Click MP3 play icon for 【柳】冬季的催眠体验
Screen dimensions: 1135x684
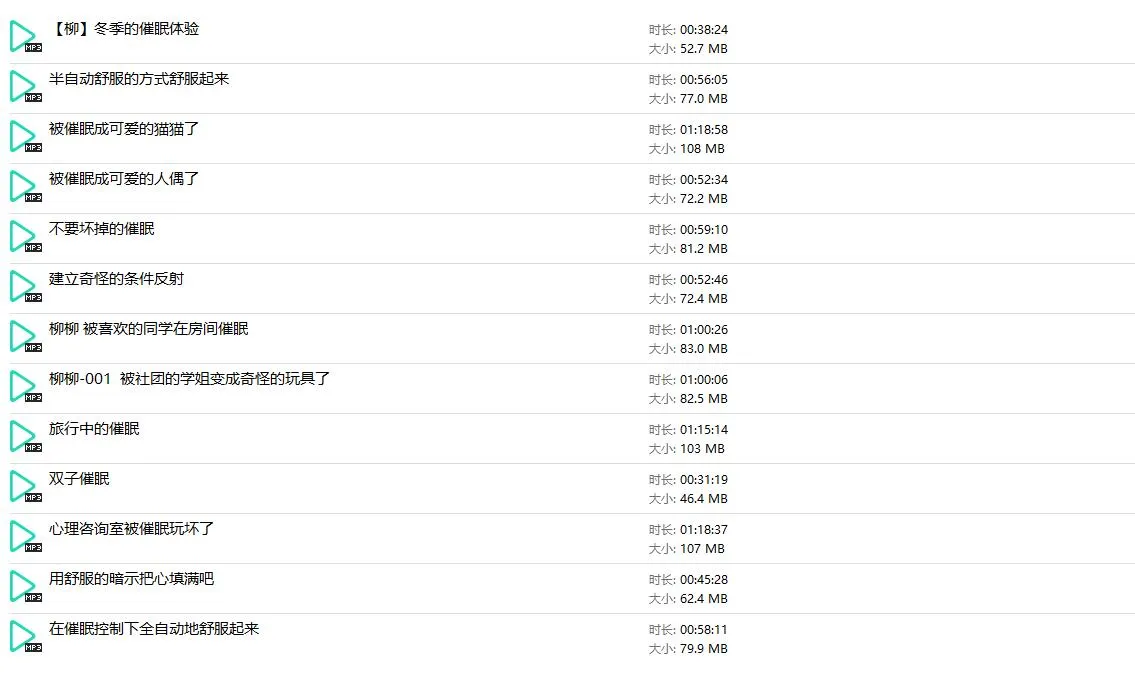pyautogui.click(x=24, y=36)
